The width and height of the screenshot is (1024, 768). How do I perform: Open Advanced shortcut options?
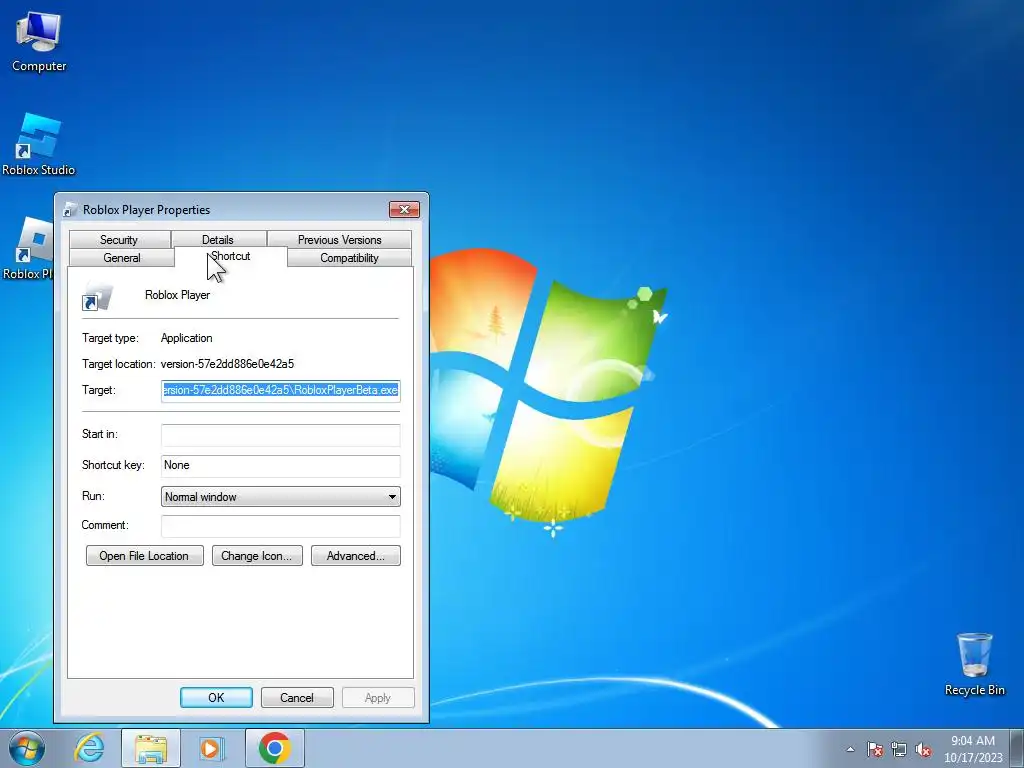pyautogui.click(x=356, y=556)
